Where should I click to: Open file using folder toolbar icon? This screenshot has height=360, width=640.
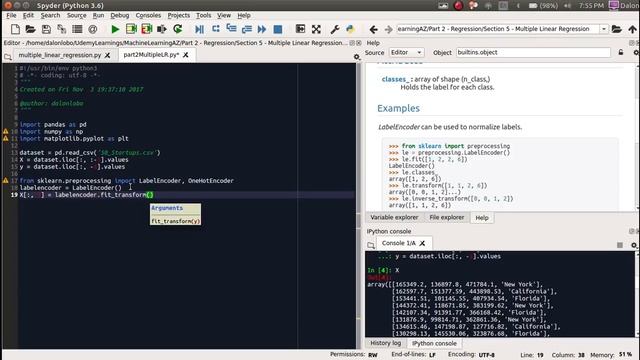coord(30,29)
